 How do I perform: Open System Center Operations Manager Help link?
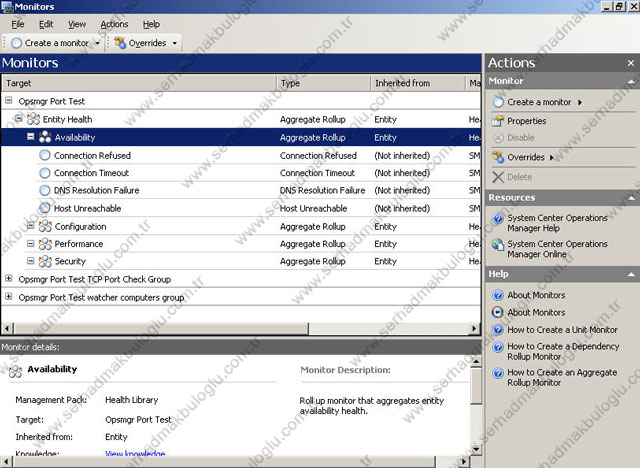coord(557,223)
